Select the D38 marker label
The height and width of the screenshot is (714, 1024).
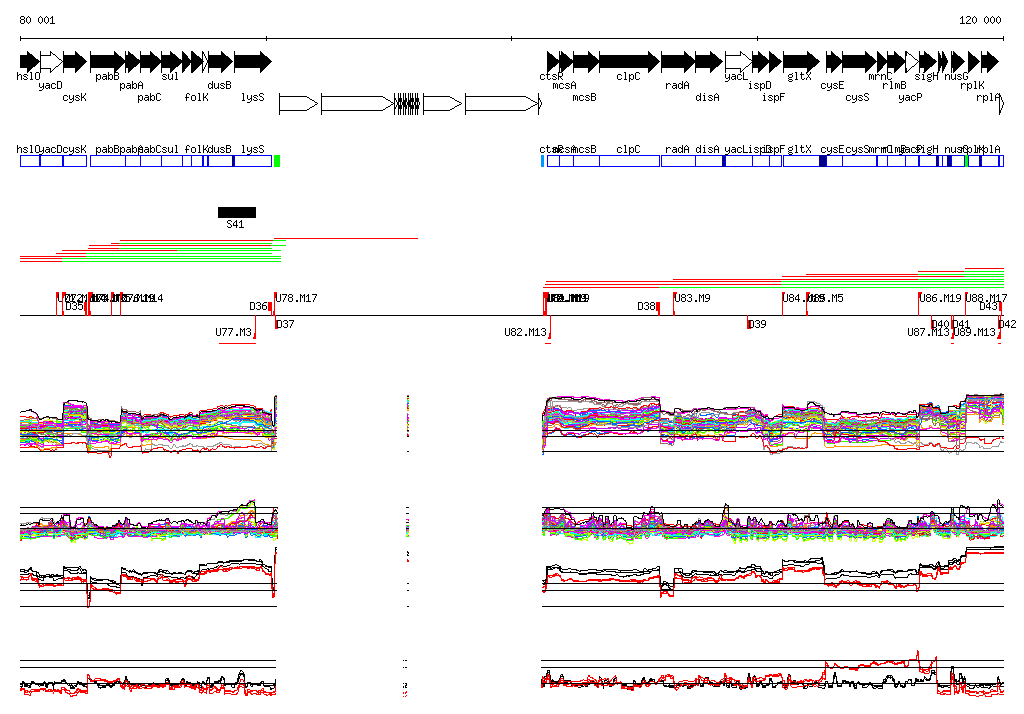click(x=647, y=306)
